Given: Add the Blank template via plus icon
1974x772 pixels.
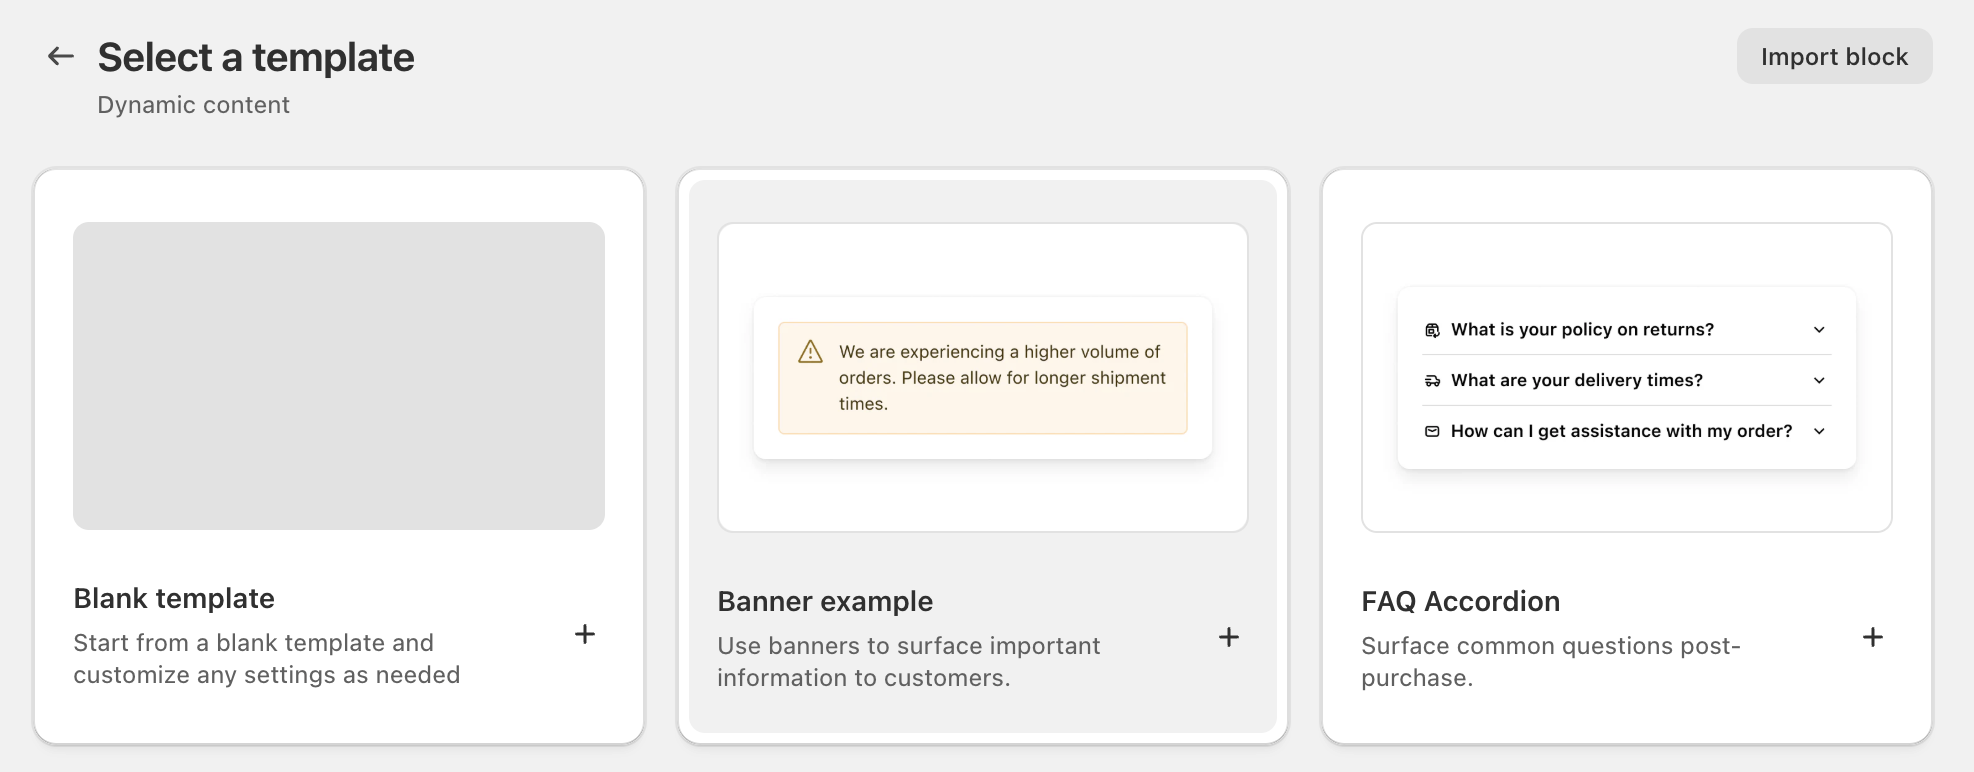Looking at the screenshot, I should pyautogui.click(x=585, y=634).
